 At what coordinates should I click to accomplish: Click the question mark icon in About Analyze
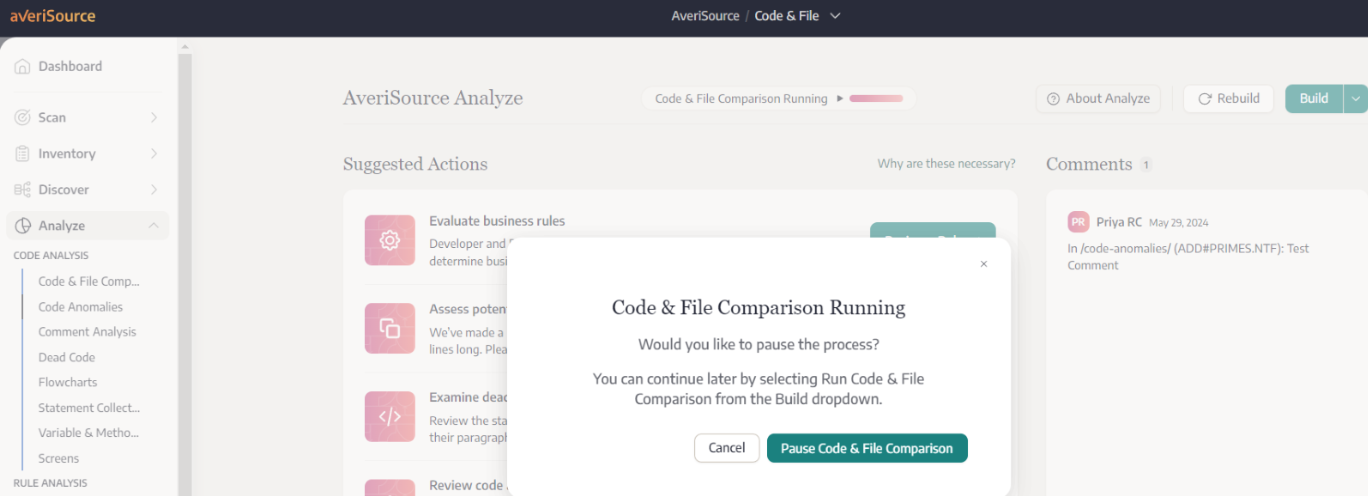point(1053,99)
